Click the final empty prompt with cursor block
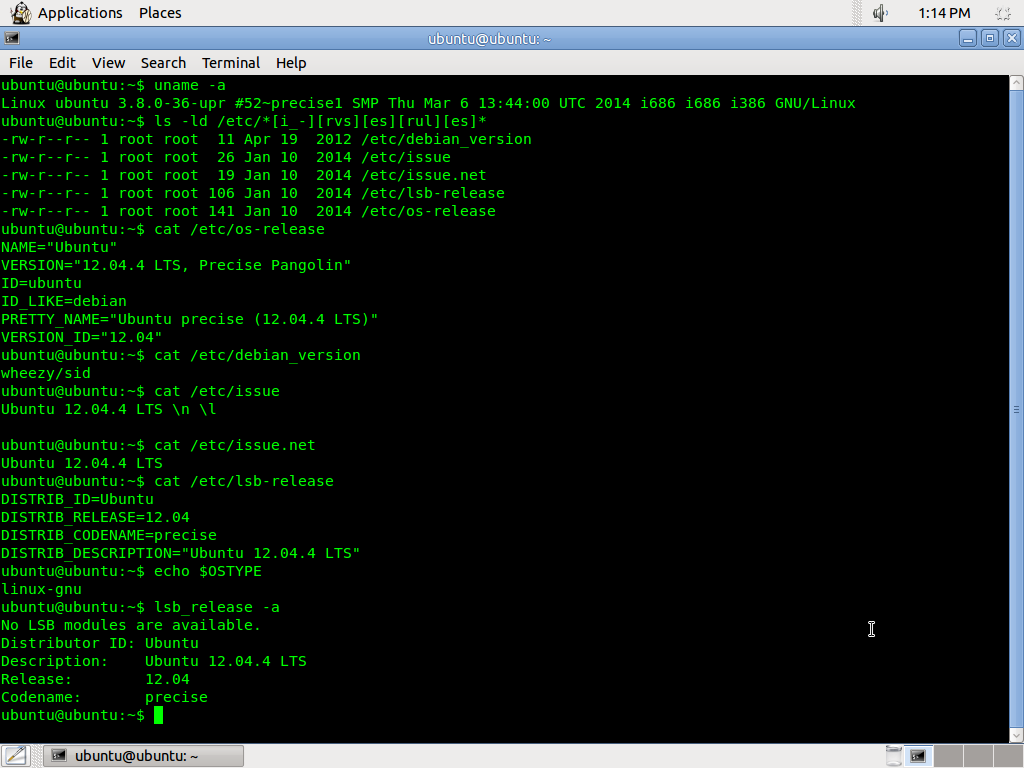The width and height of the screenshot is (1024, 768). tap(82, 716)
